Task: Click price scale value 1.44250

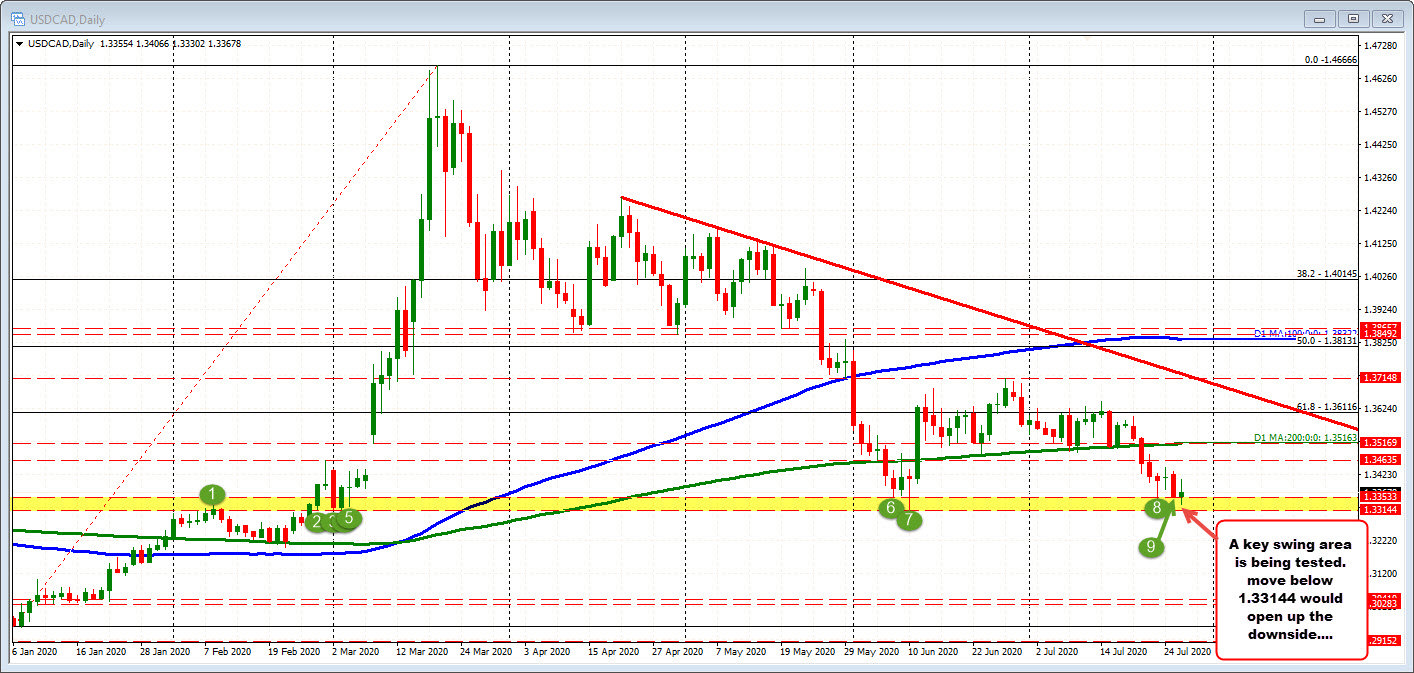Action: click(x=1381, y=144)
